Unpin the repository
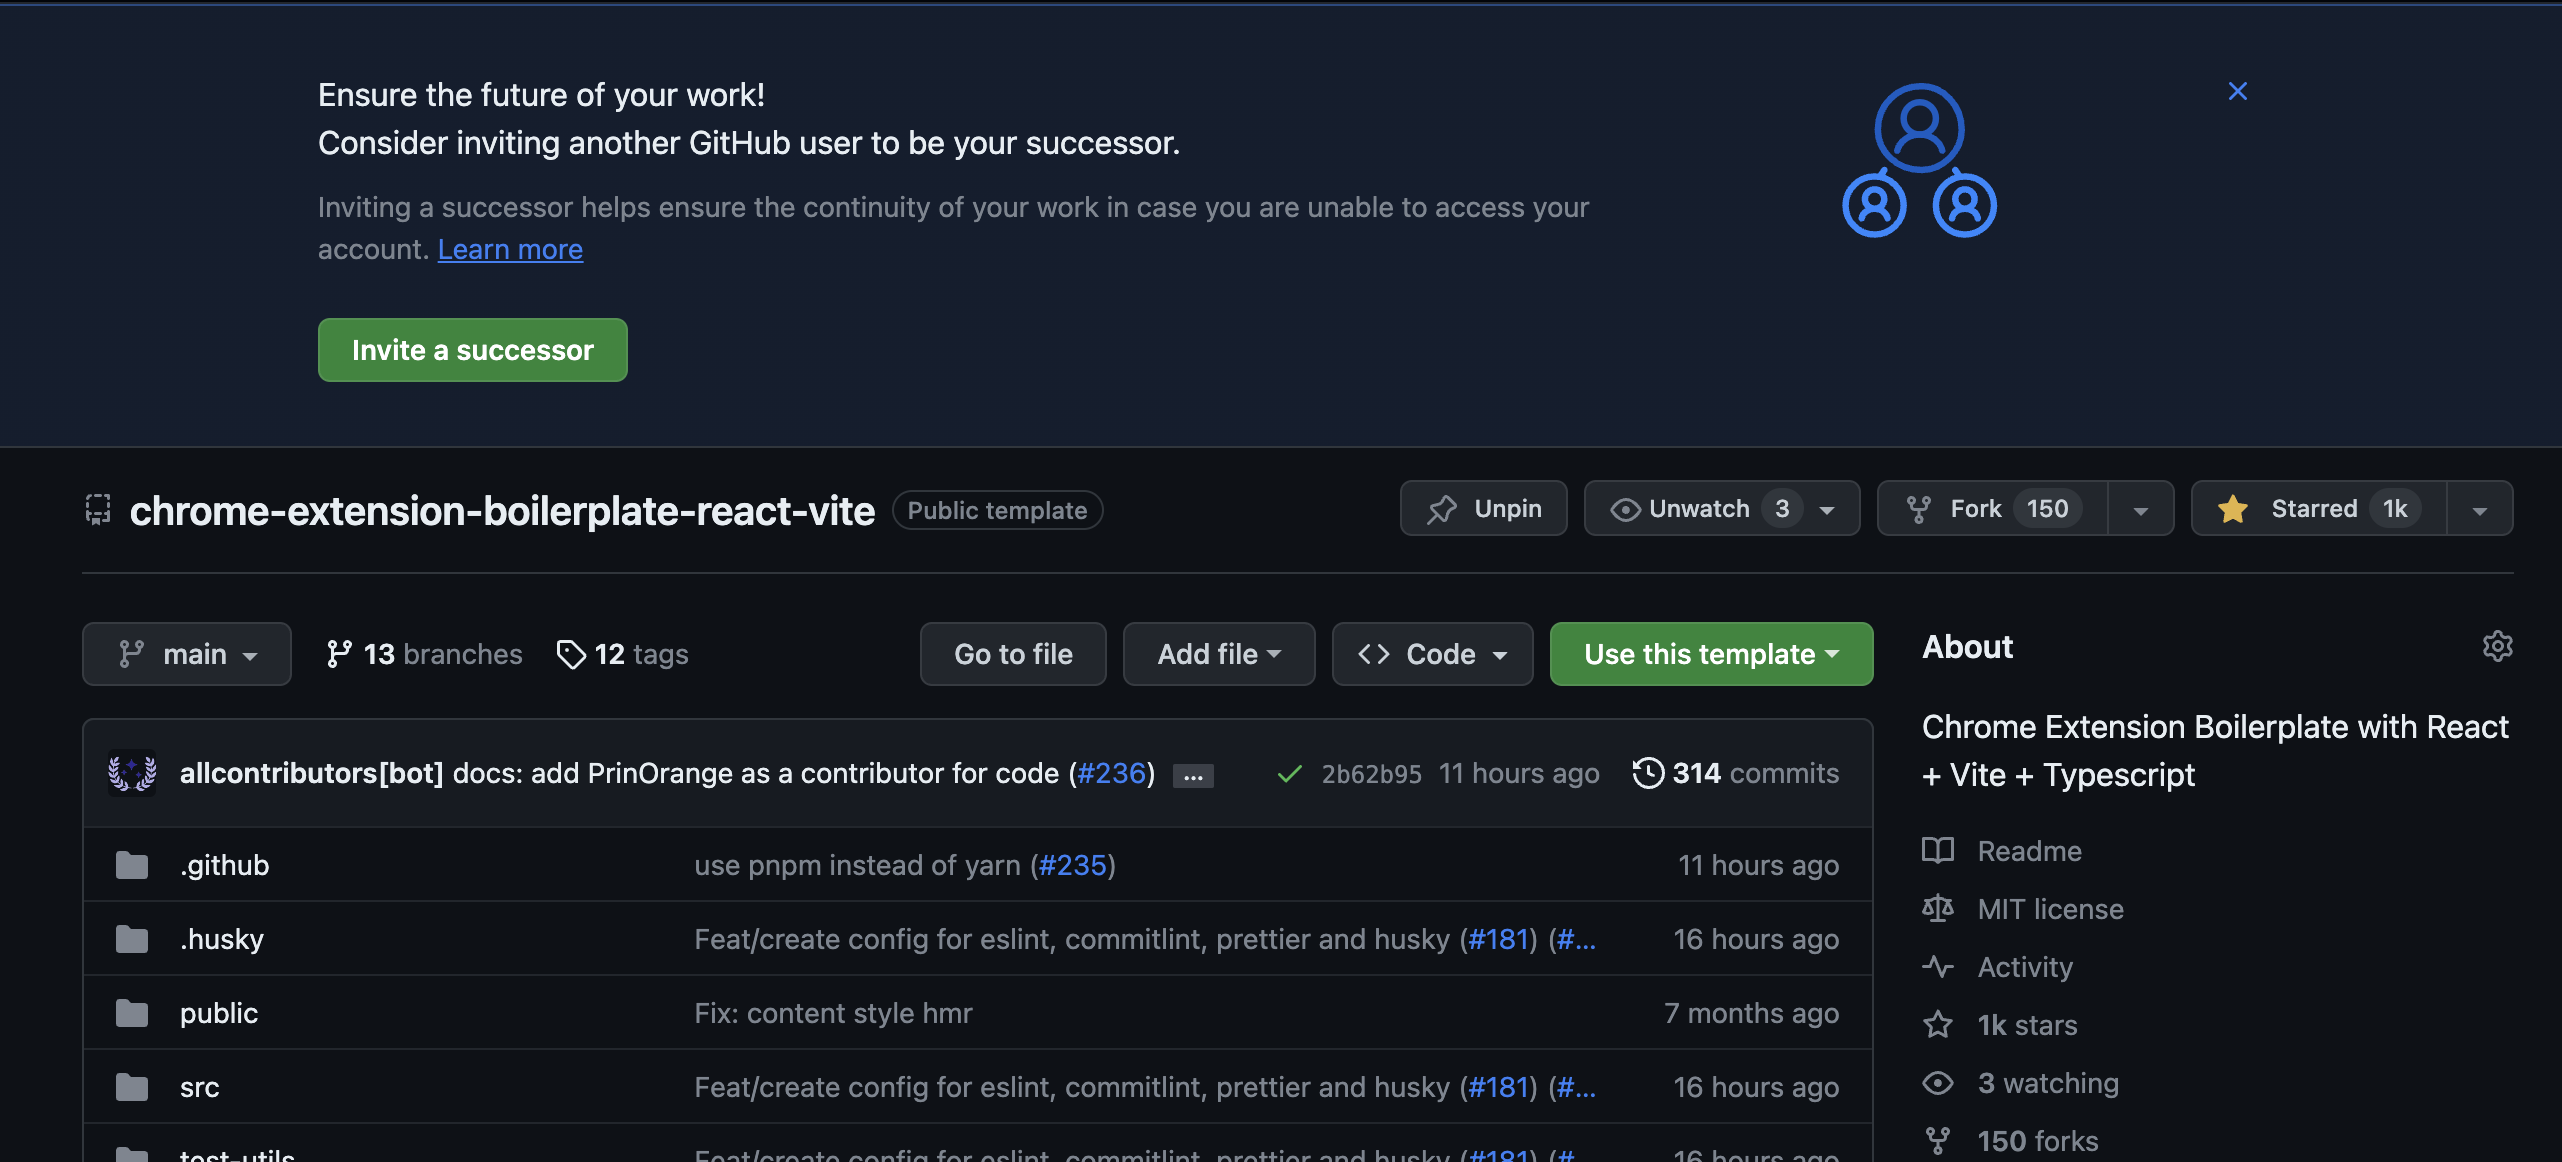This screenshot has height=1162, width=2562. click(x=1483, y=509)
